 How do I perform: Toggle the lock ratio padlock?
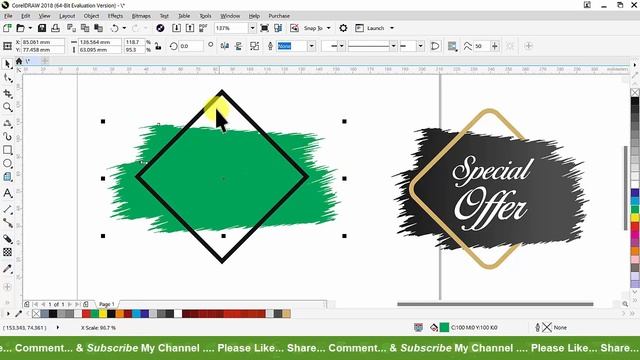click(x=158, y=46)
